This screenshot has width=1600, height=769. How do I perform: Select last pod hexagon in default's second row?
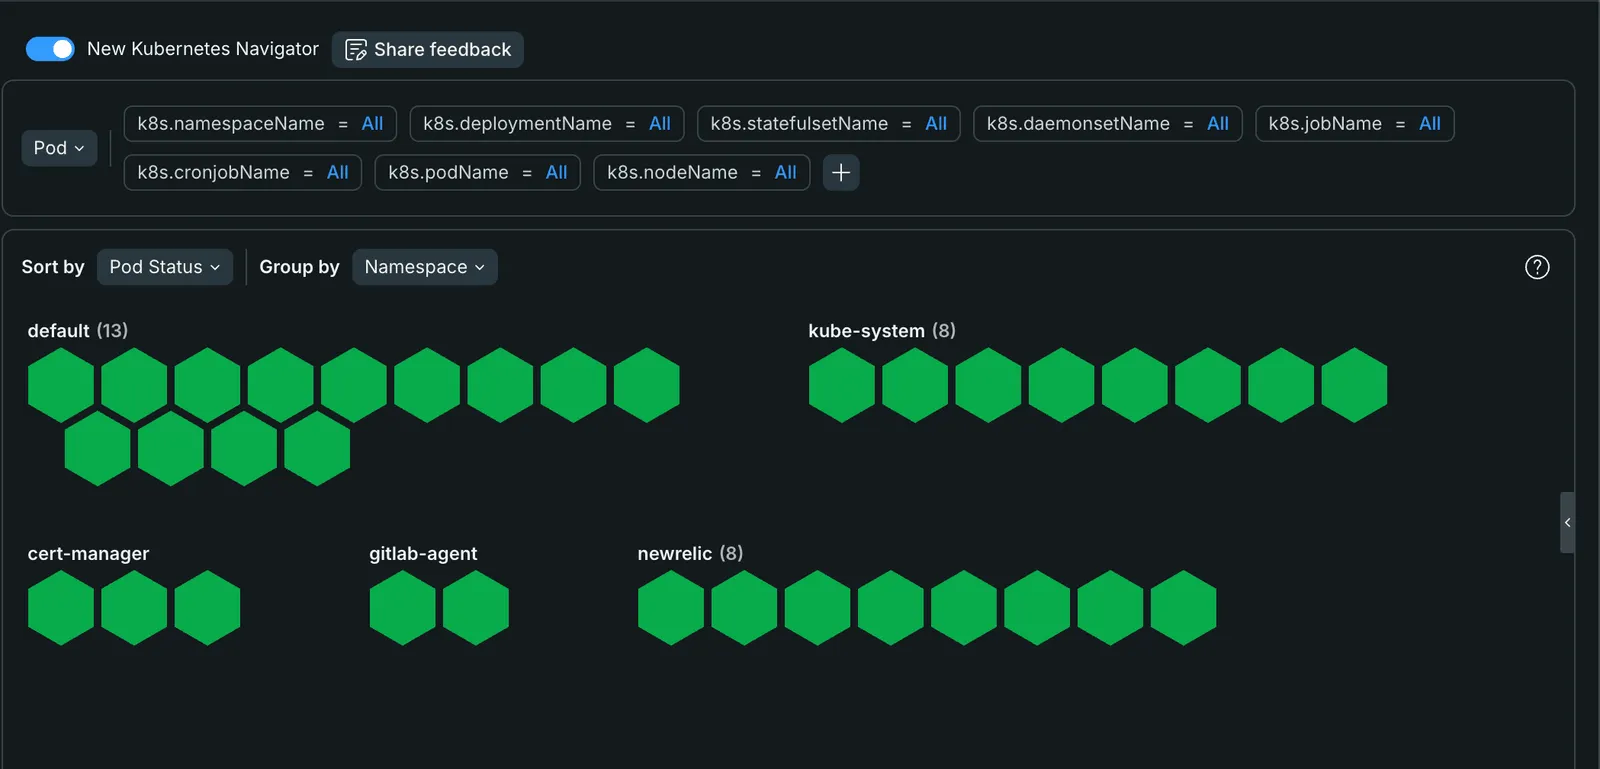[x=317, y=449]
